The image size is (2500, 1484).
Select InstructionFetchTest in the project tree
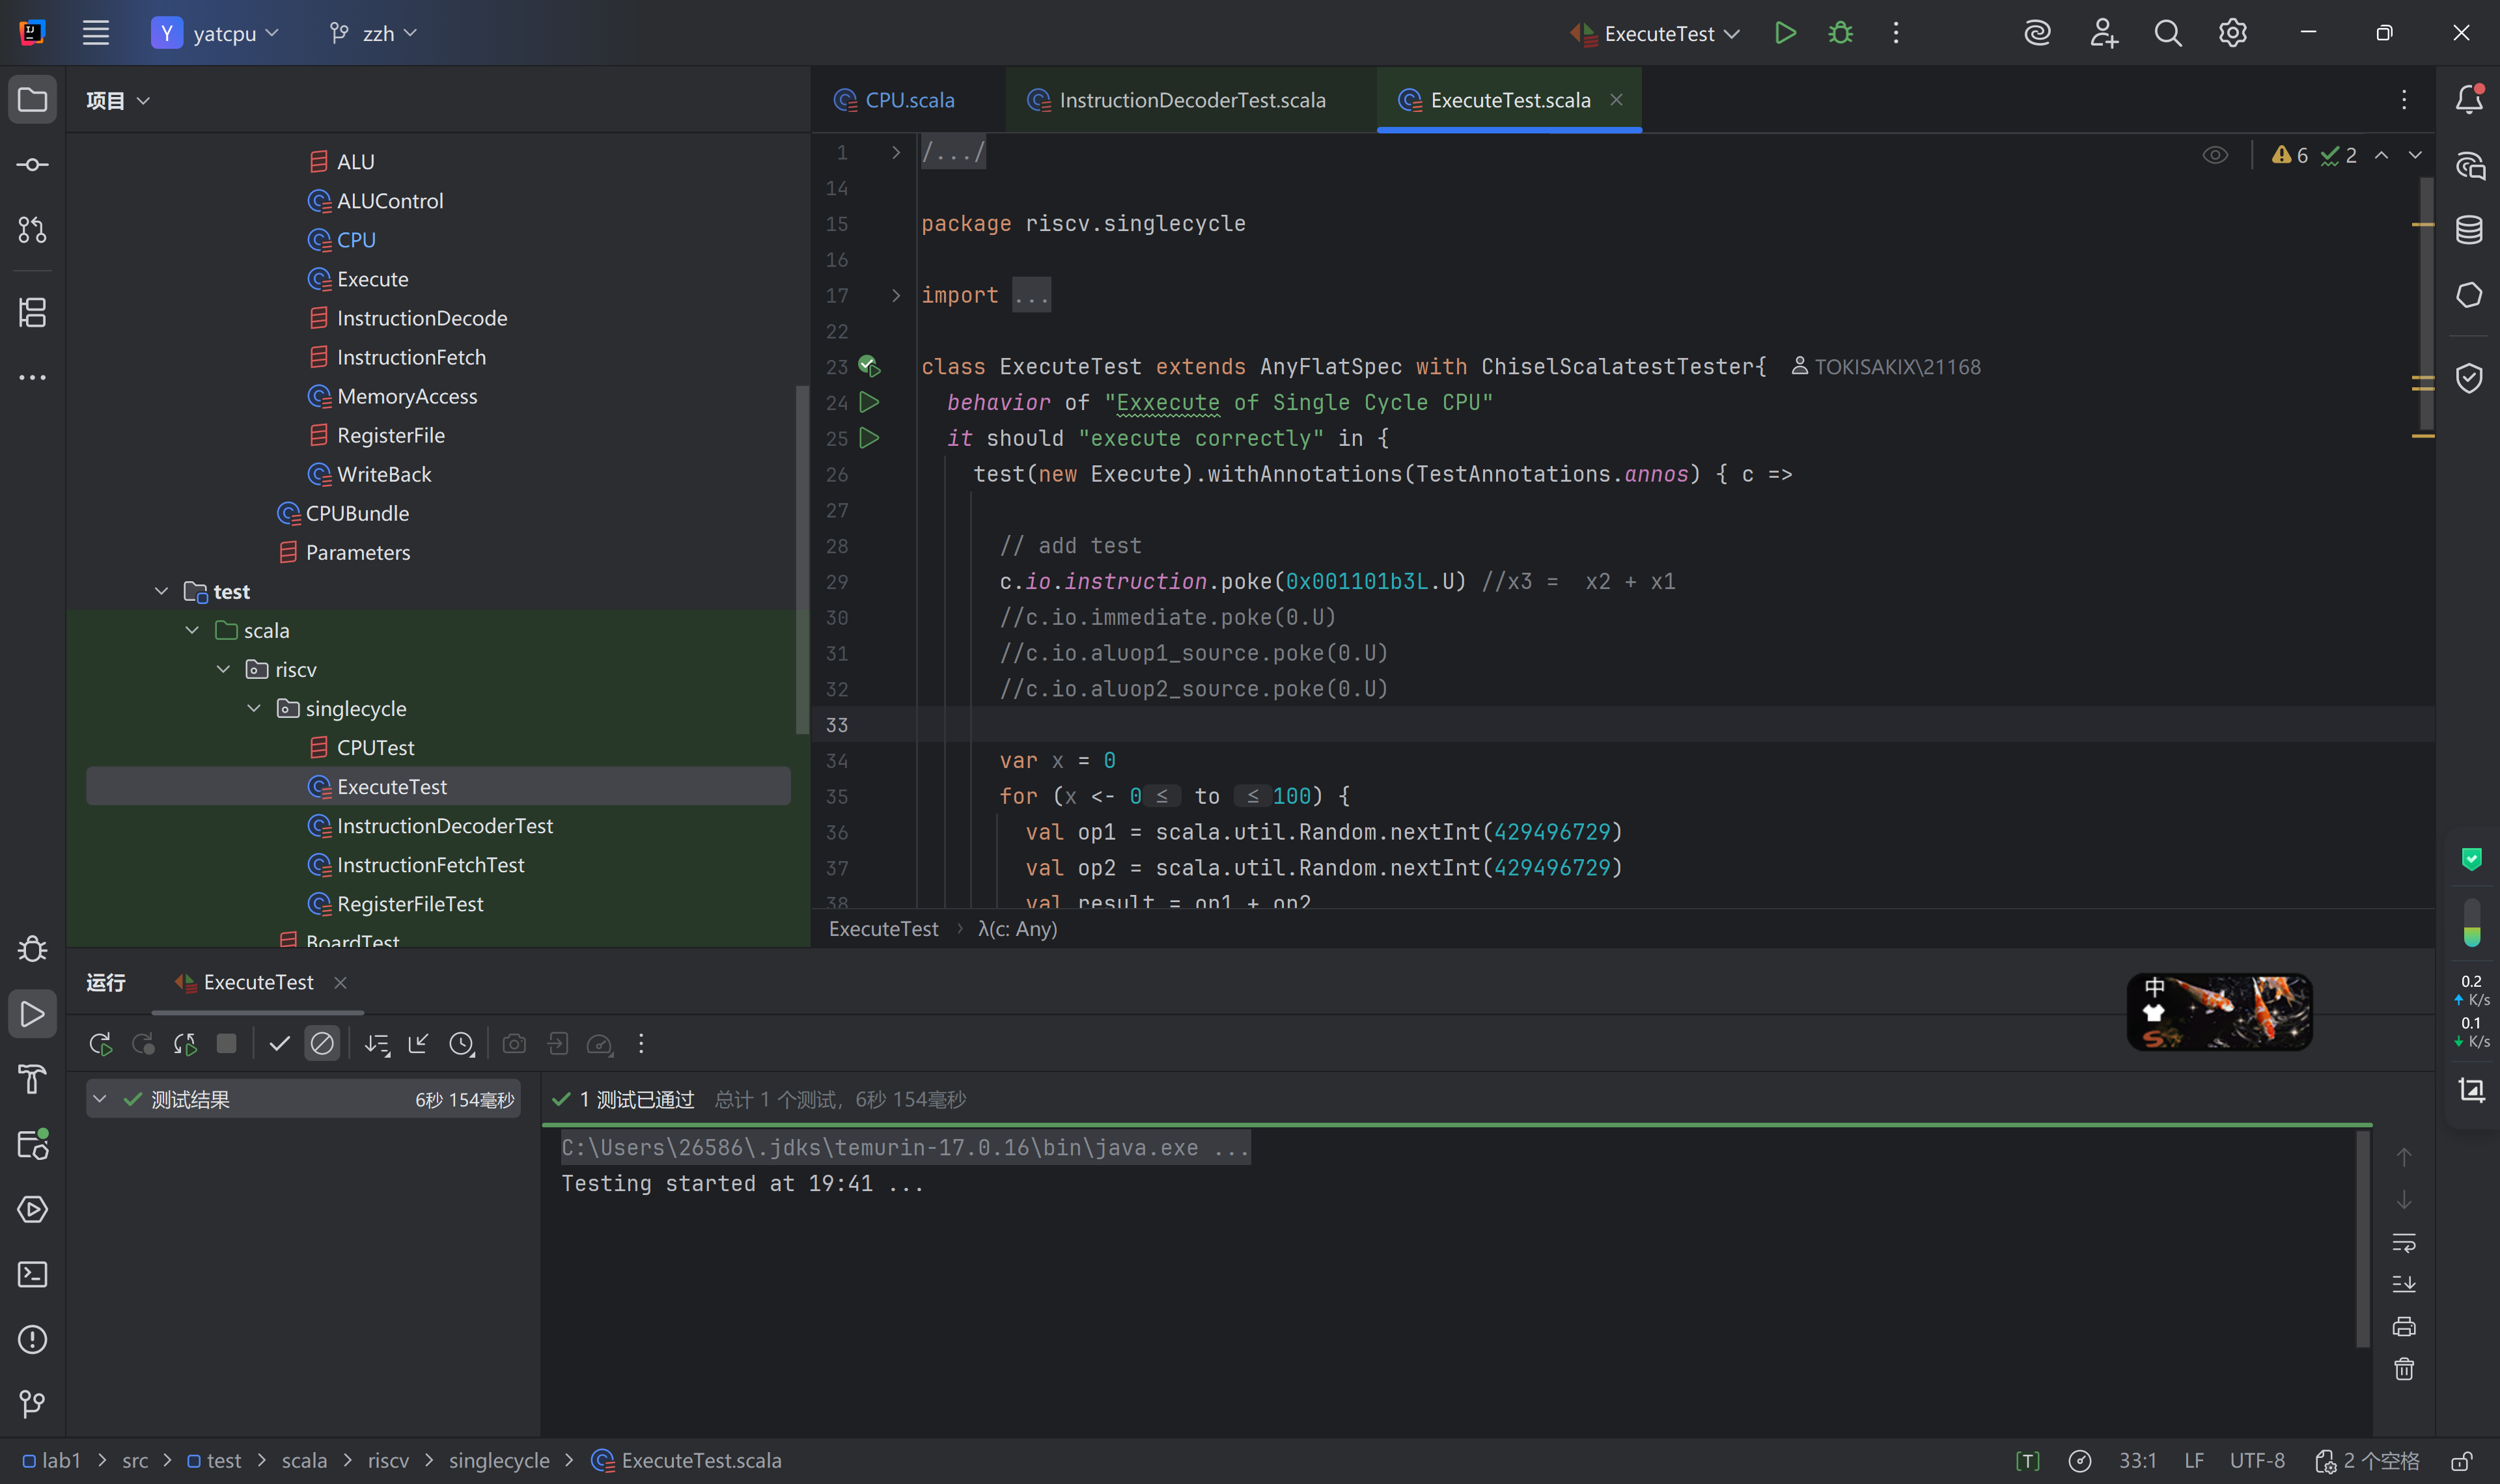point(430,865)
